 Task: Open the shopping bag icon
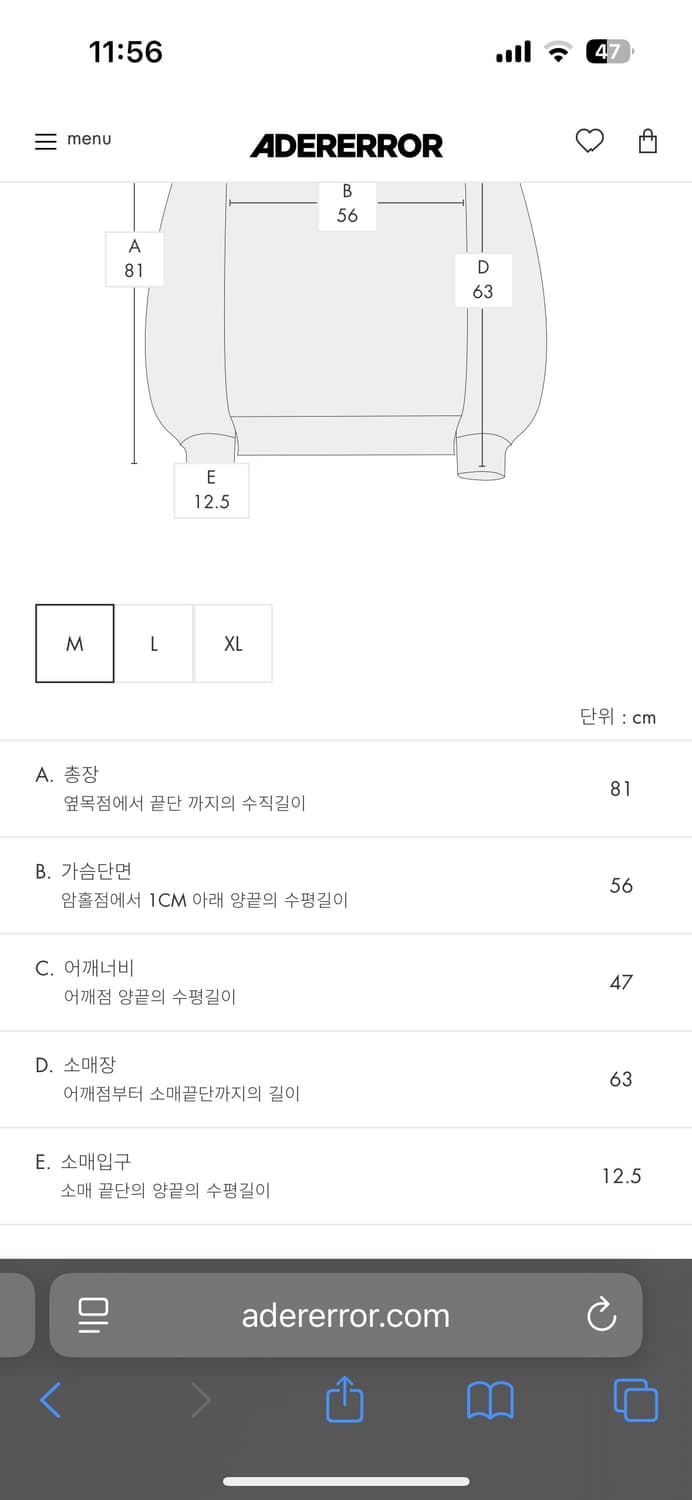pos(647,141)
